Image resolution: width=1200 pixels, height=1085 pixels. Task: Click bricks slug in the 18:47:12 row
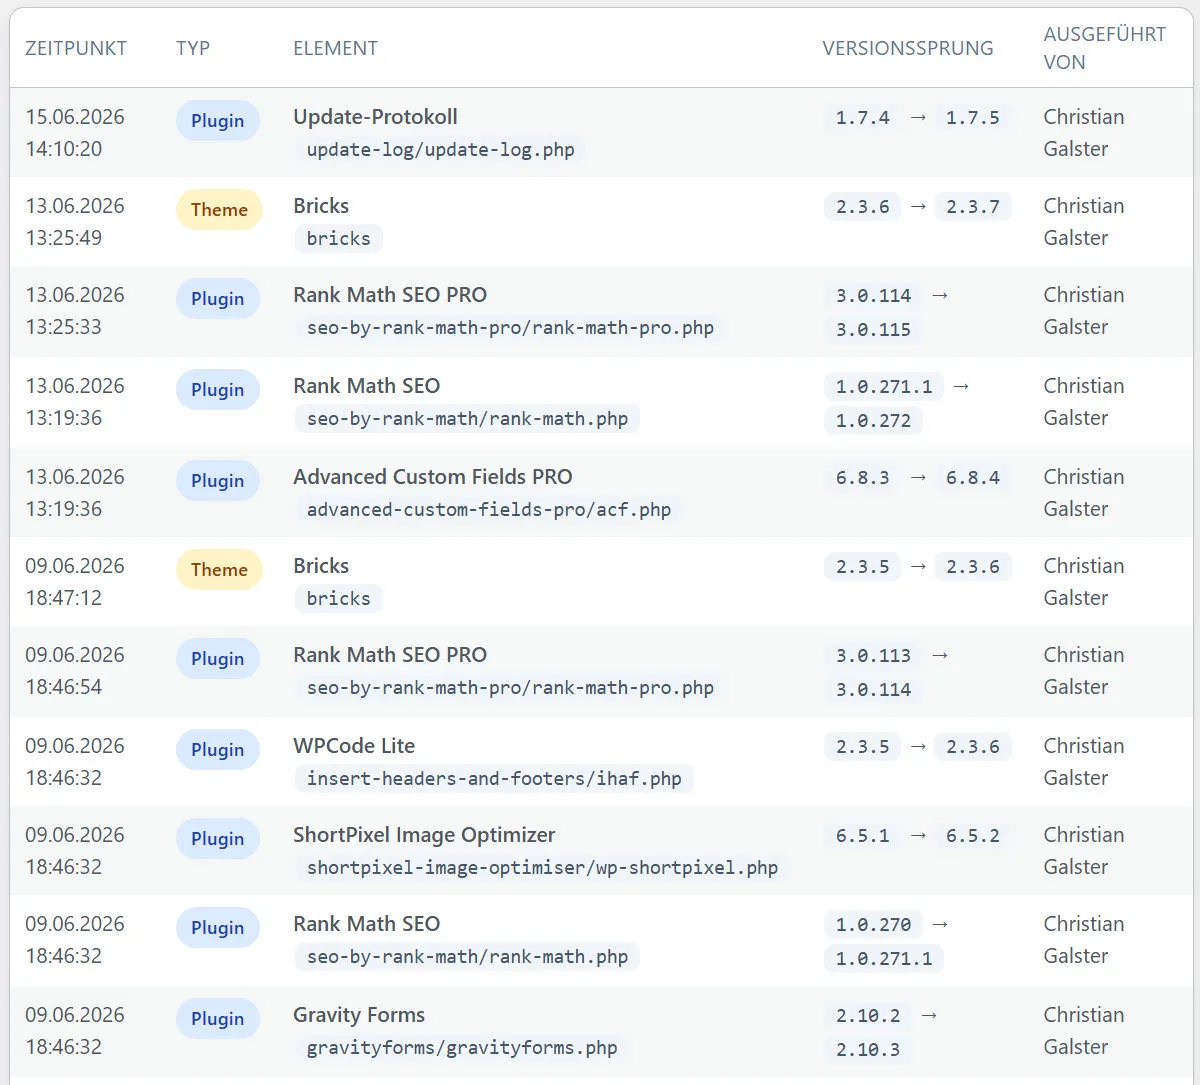(x=338, y=599)
